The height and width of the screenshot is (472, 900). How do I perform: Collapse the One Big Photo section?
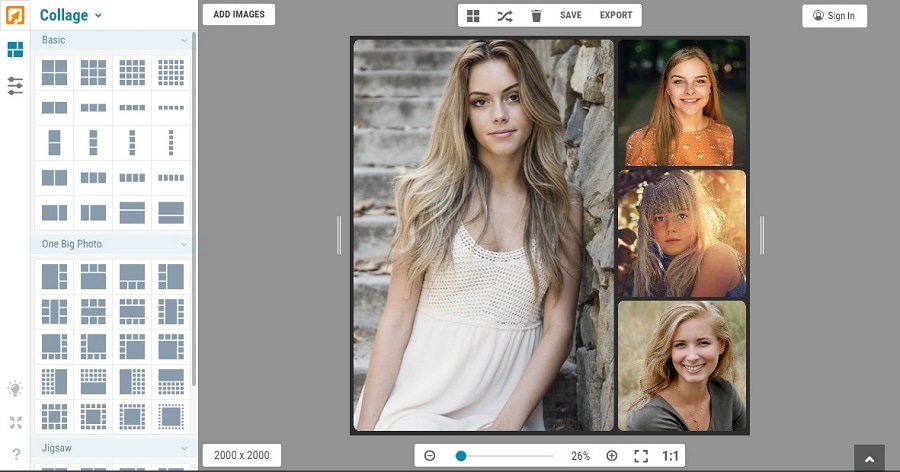[184, 244]
